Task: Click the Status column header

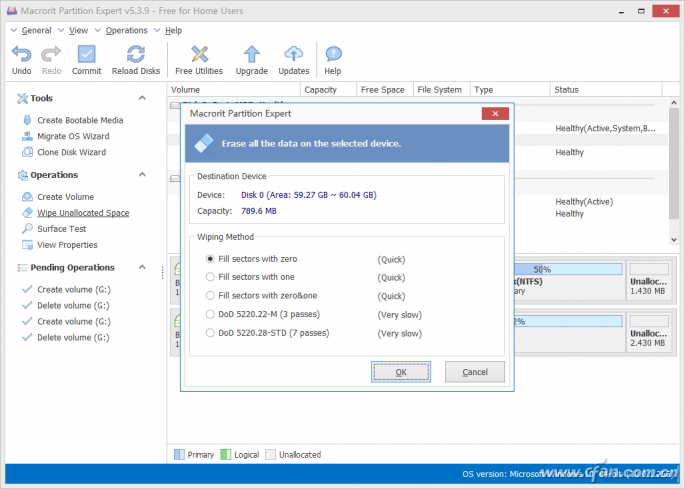Action: (606, 90)
